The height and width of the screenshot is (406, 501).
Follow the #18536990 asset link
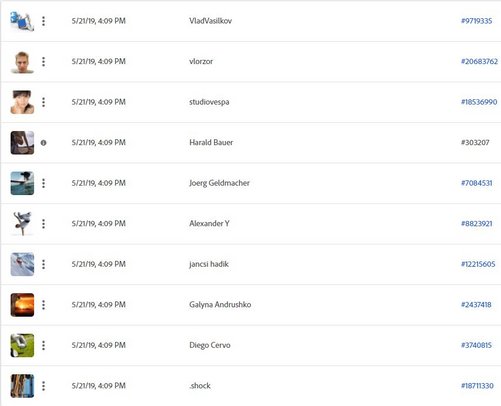pos(479,102)
